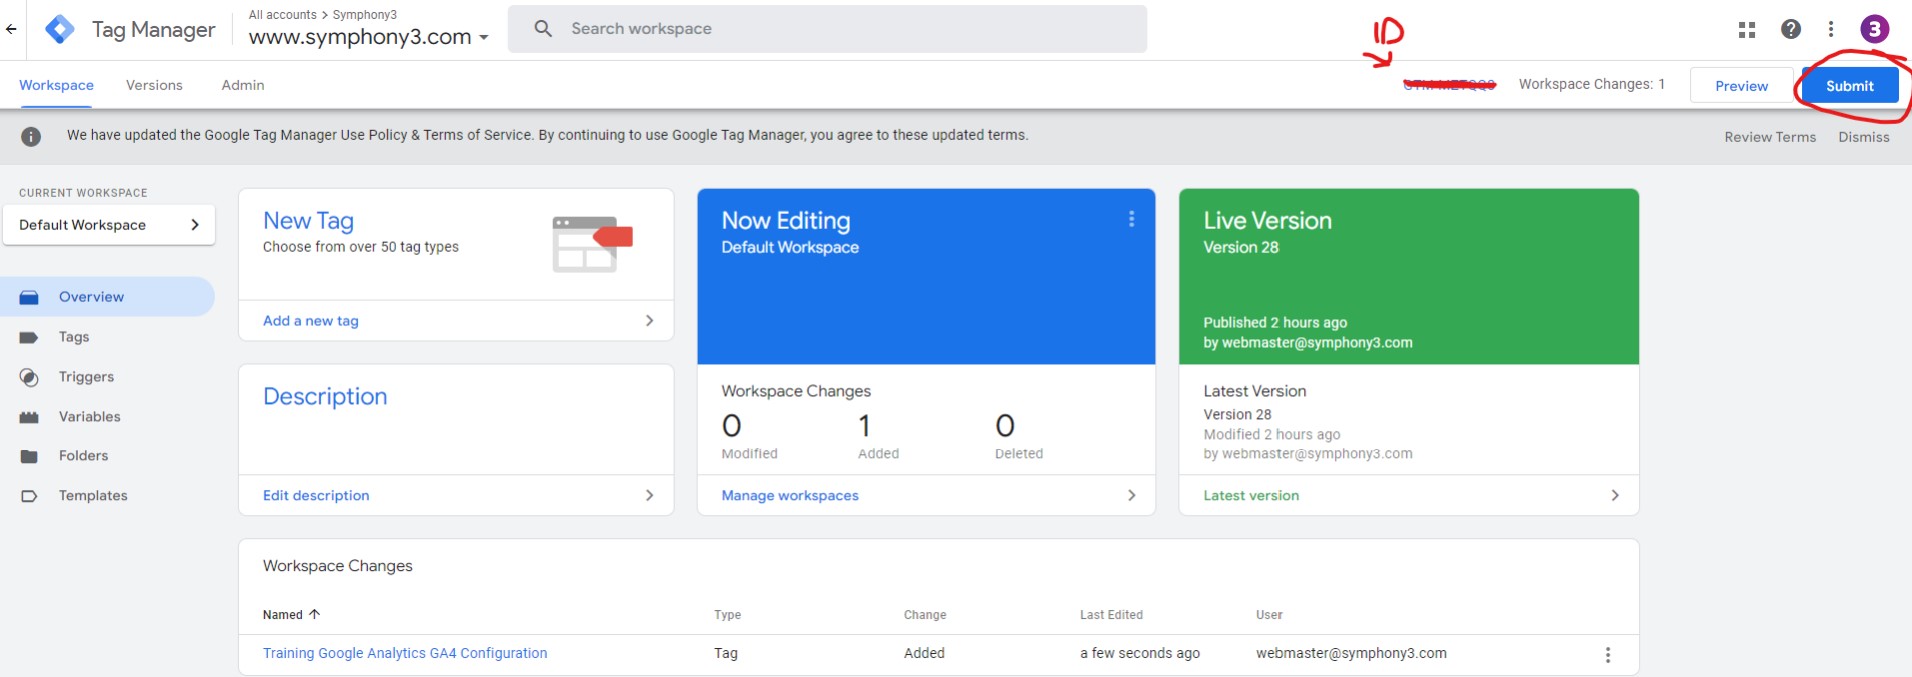1912x677 pixels.
Task: Open the help question mark icon
Action: point(1791,29)
